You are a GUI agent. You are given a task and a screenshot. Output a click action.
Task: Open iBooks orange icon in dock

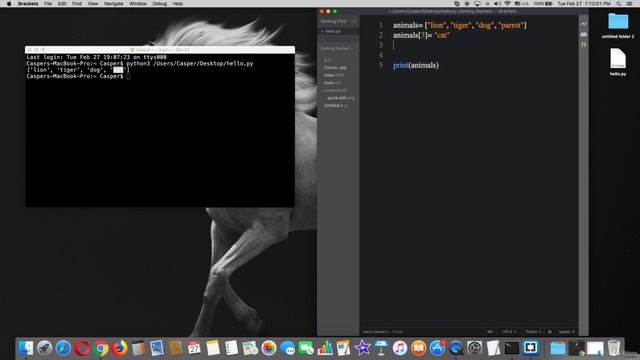(418, 348)
